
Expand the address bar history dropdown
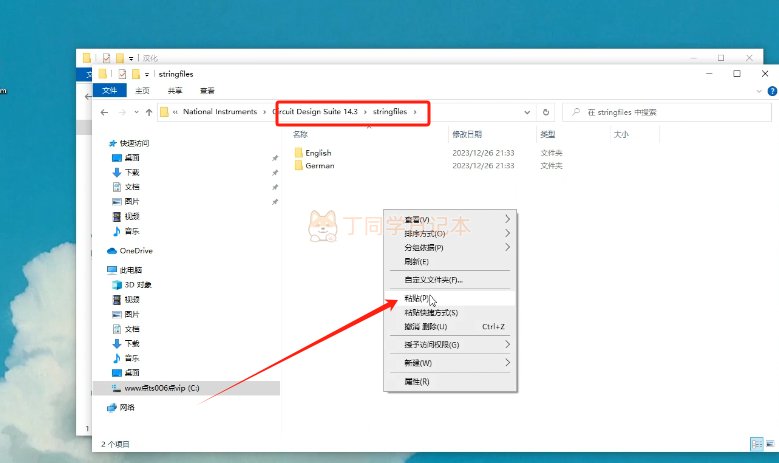pos(527,112)
